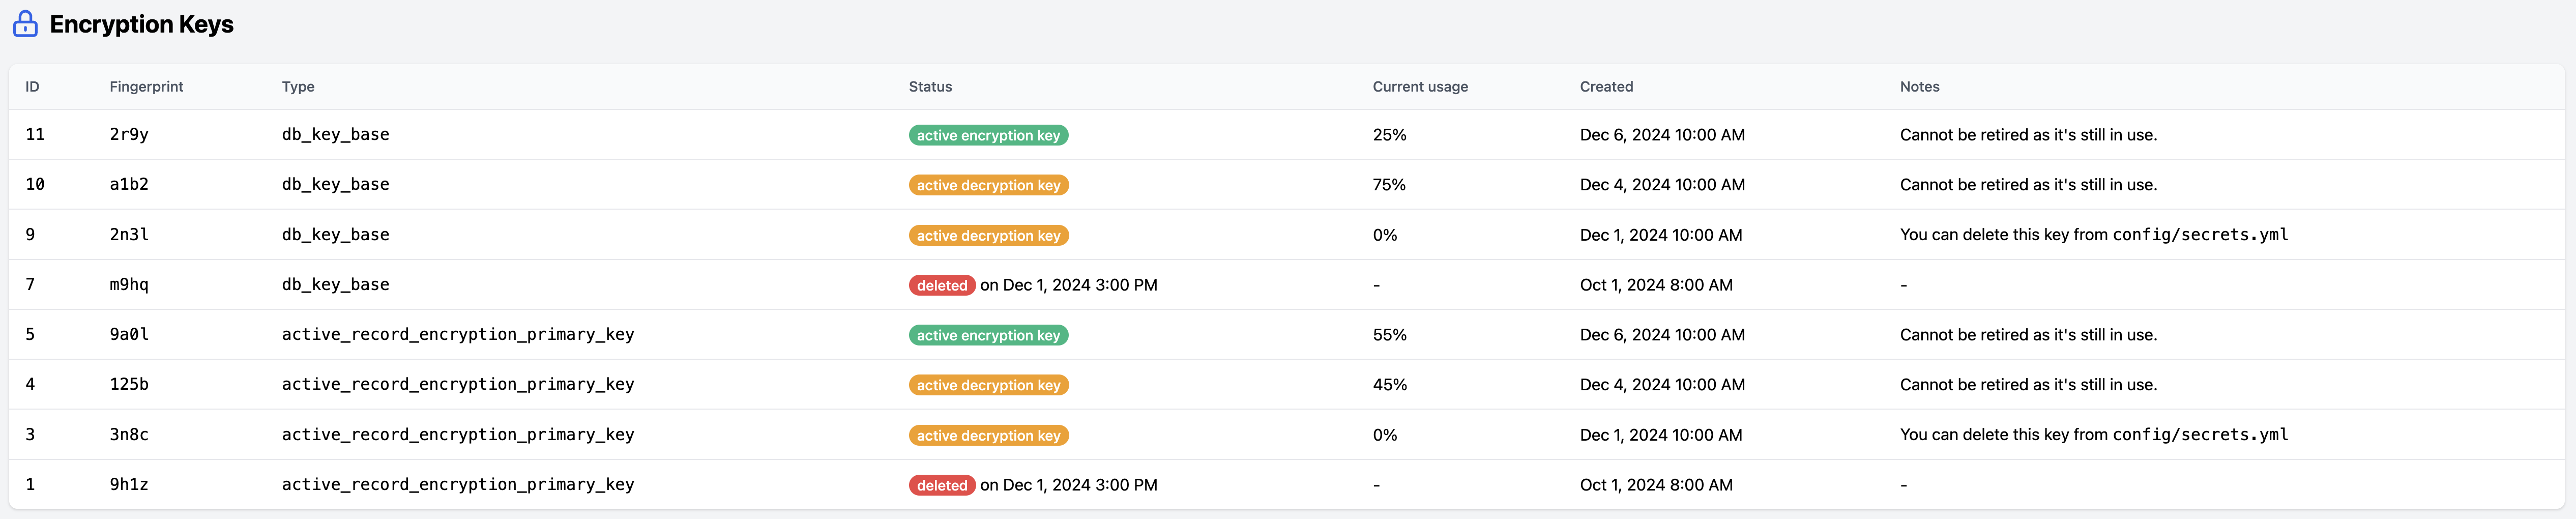This screenshot has width=2576, height=519.
Task: Click the Fingerprint column header
Action: [146, 87]
